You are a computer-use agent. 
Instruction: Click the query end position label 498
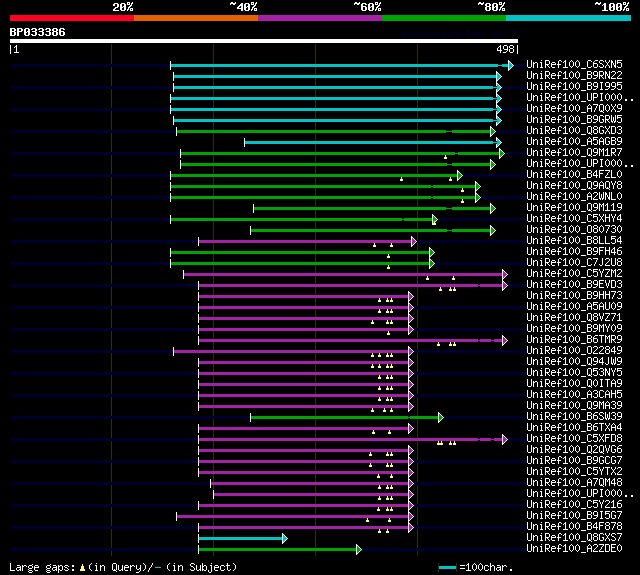(505, 49)
